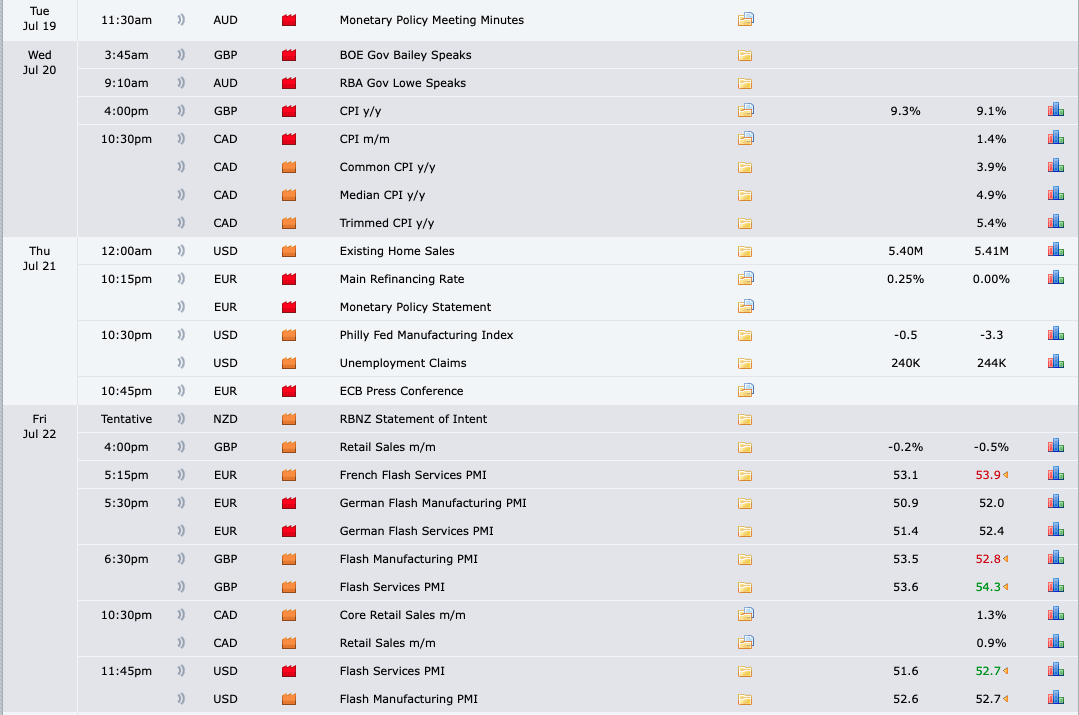Toggle sound alert for BOE Gov Bailey Speaks

coord(181,55)
